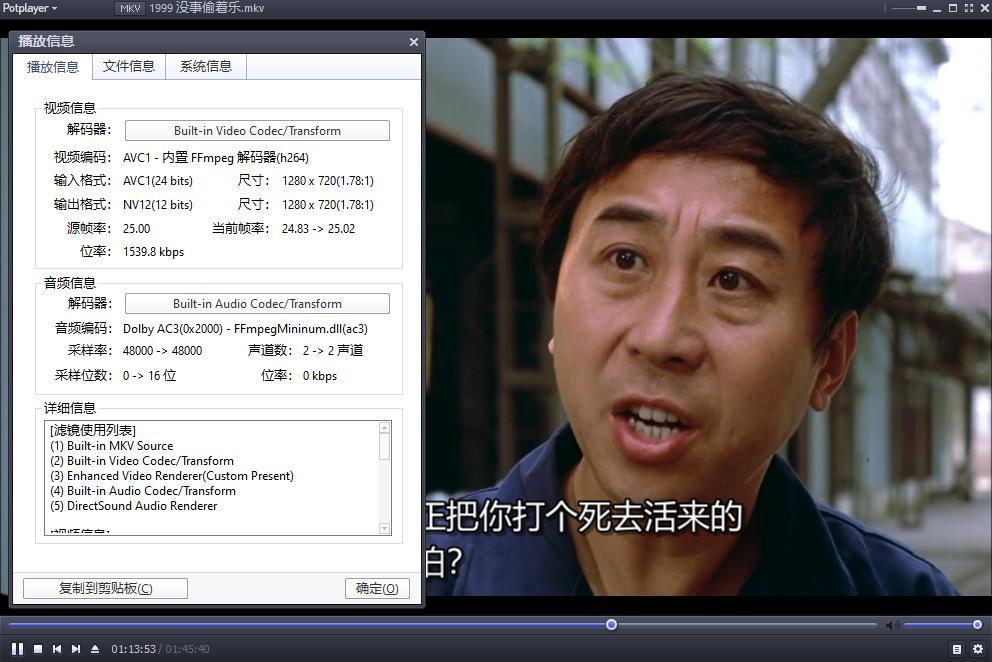Click the Built-in Audio Codec/Transform button

coord(257,304)
